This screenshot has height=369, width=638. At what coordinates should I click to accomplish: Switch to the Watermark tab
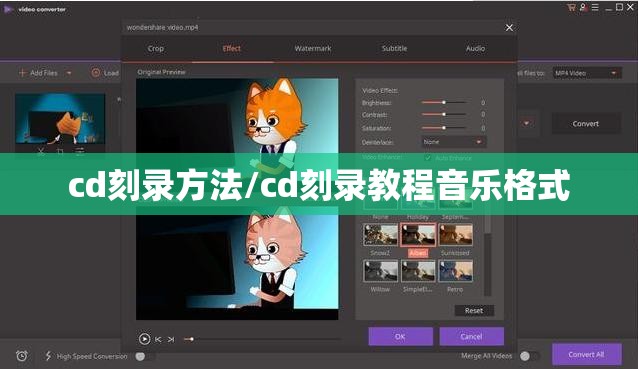[313, 48]
